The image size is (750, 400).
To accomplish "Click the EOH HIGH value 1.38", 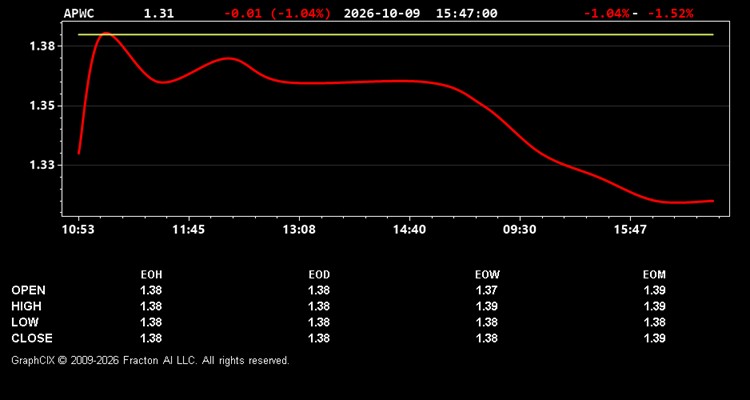I will coord(151,306).
